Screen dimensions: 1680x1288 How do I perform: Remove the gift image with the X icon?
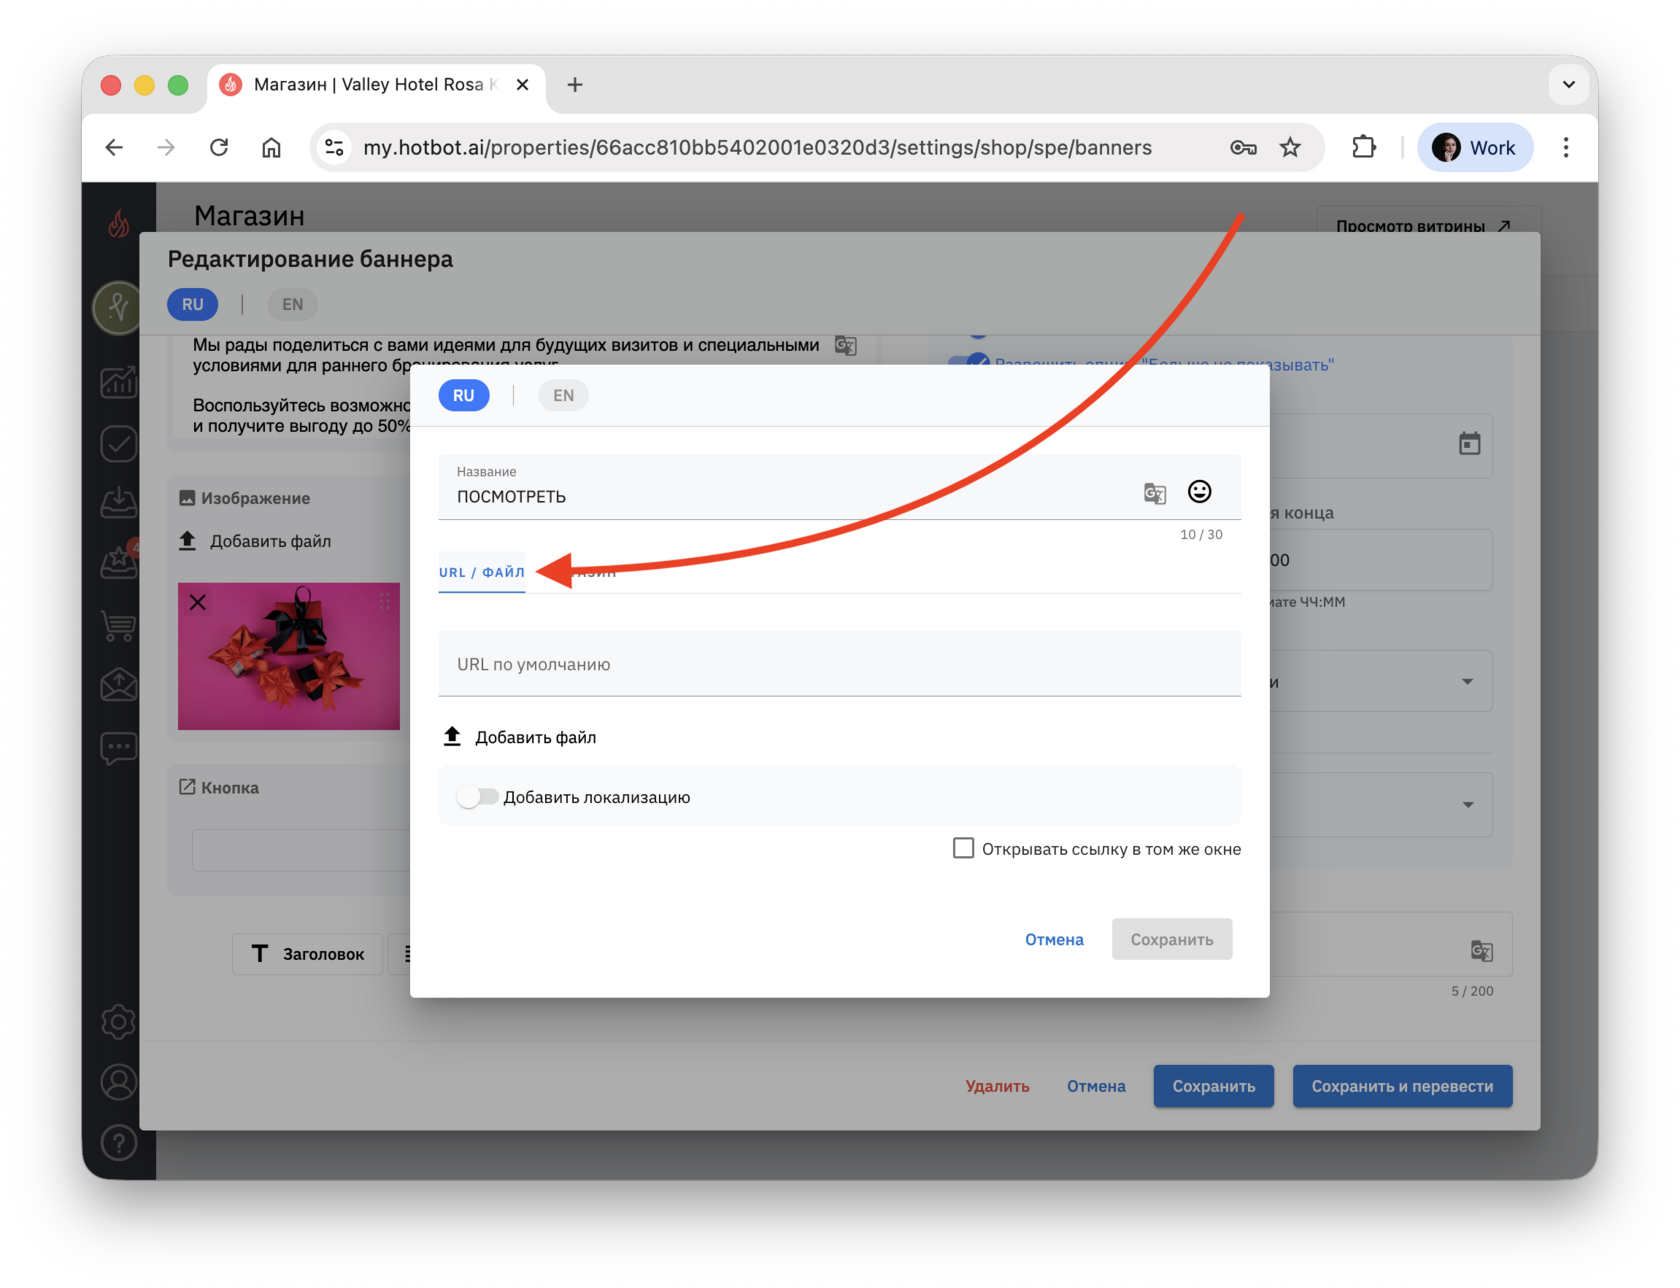click(198, 602)
